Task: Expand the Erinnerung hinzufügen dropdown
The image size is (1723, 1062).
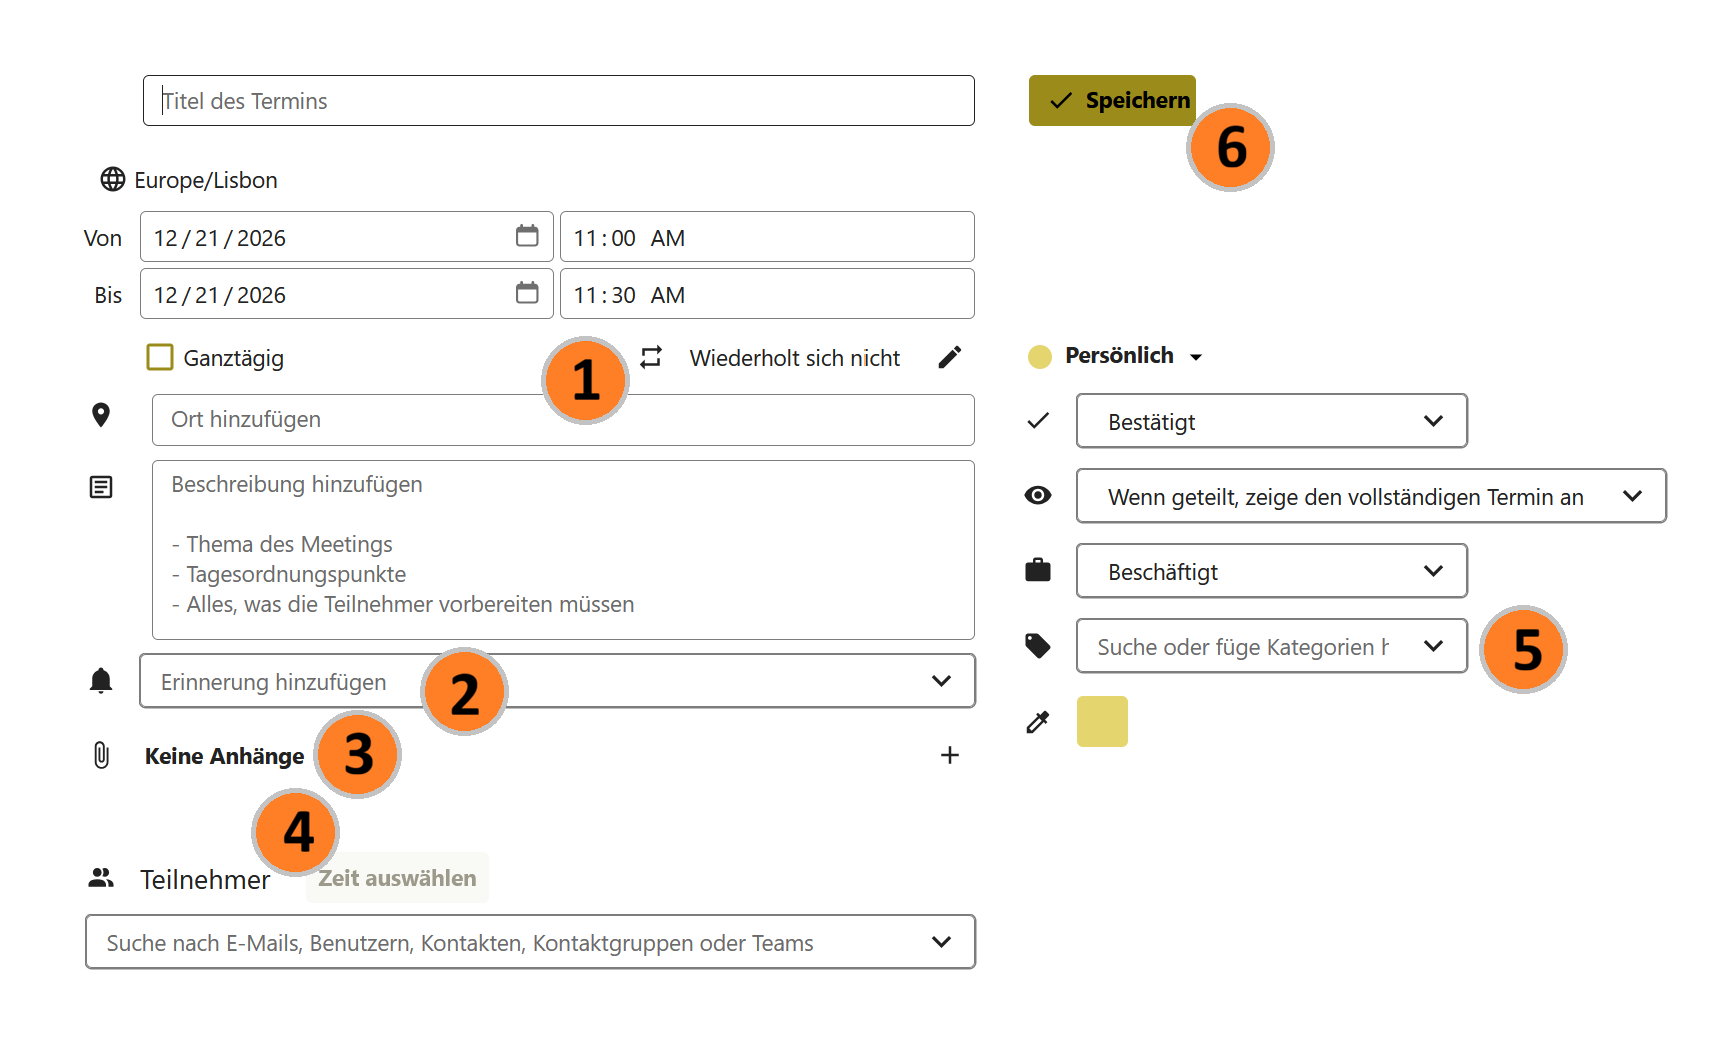Action: 558,681
